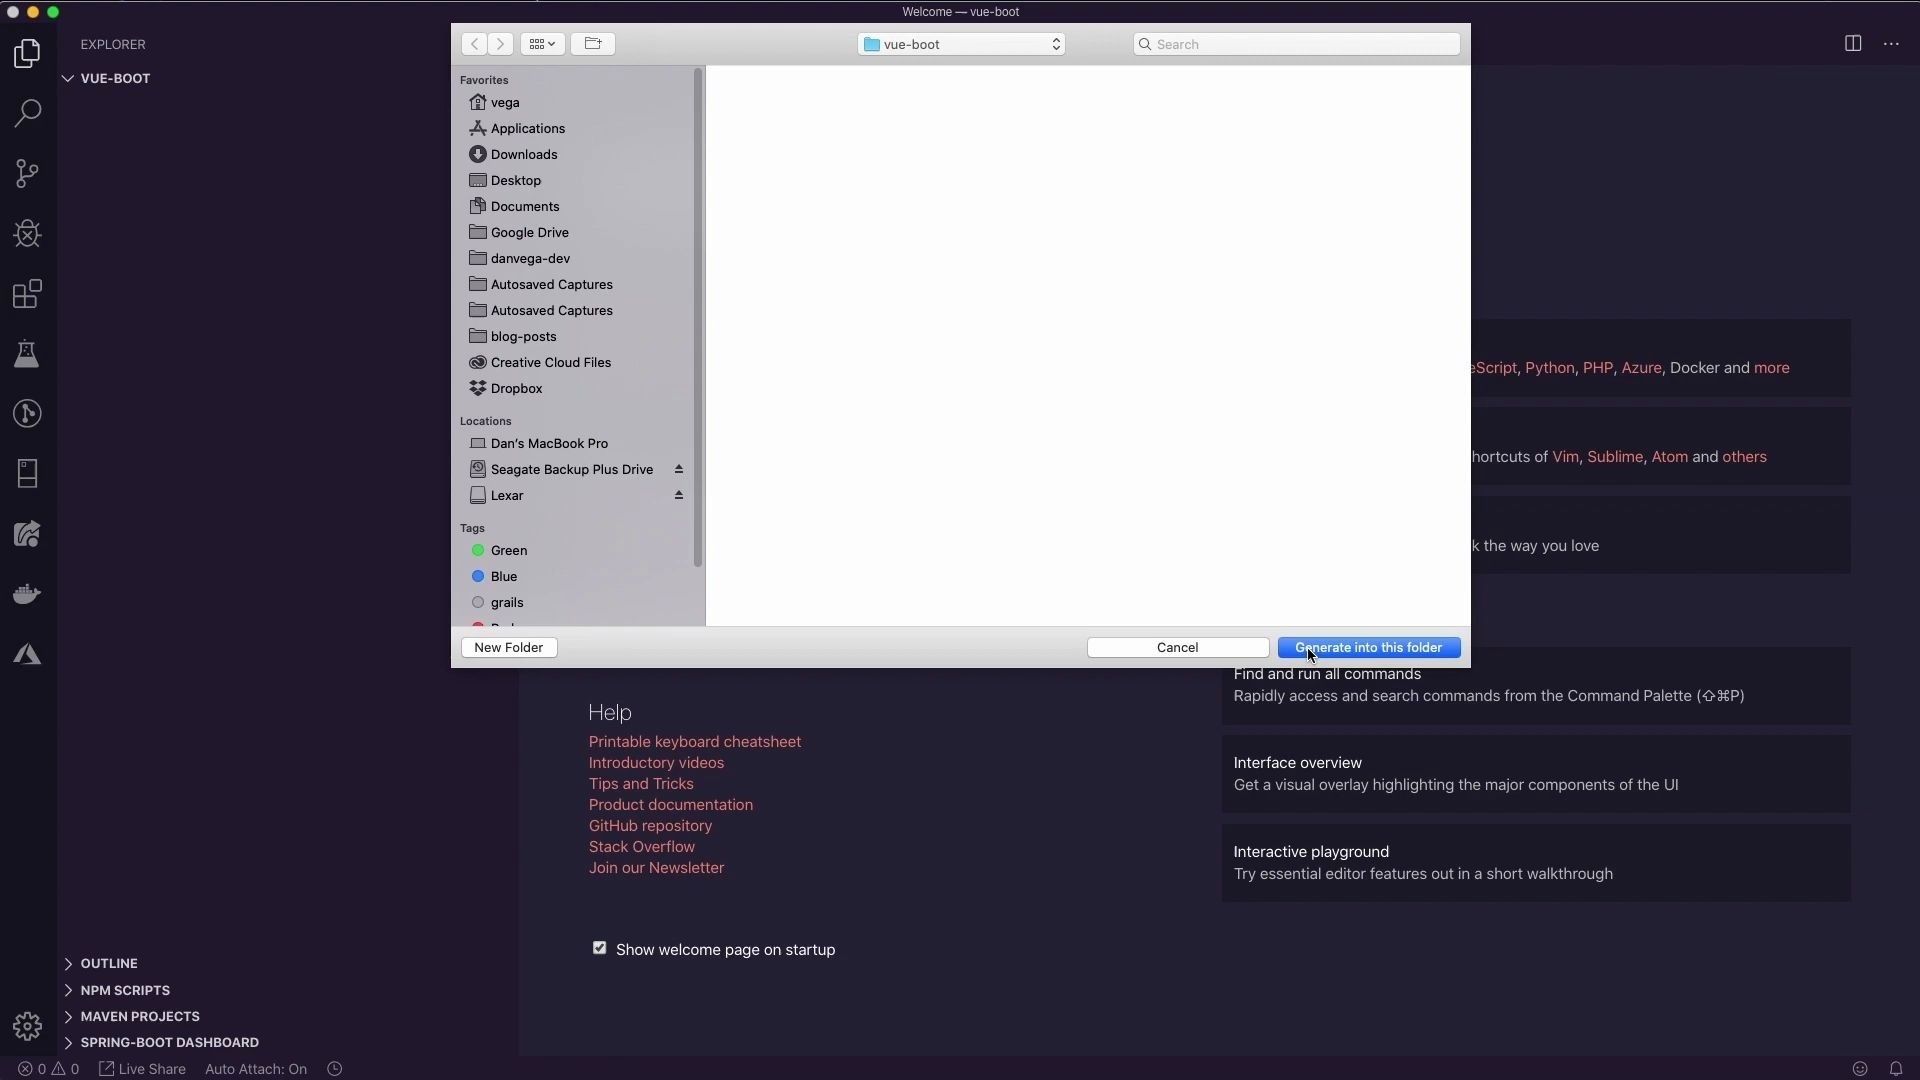Viewport: 1920px width, 1080px height.
Task: Select the Blue tag color swatch
Action: (x=477, y=576)
